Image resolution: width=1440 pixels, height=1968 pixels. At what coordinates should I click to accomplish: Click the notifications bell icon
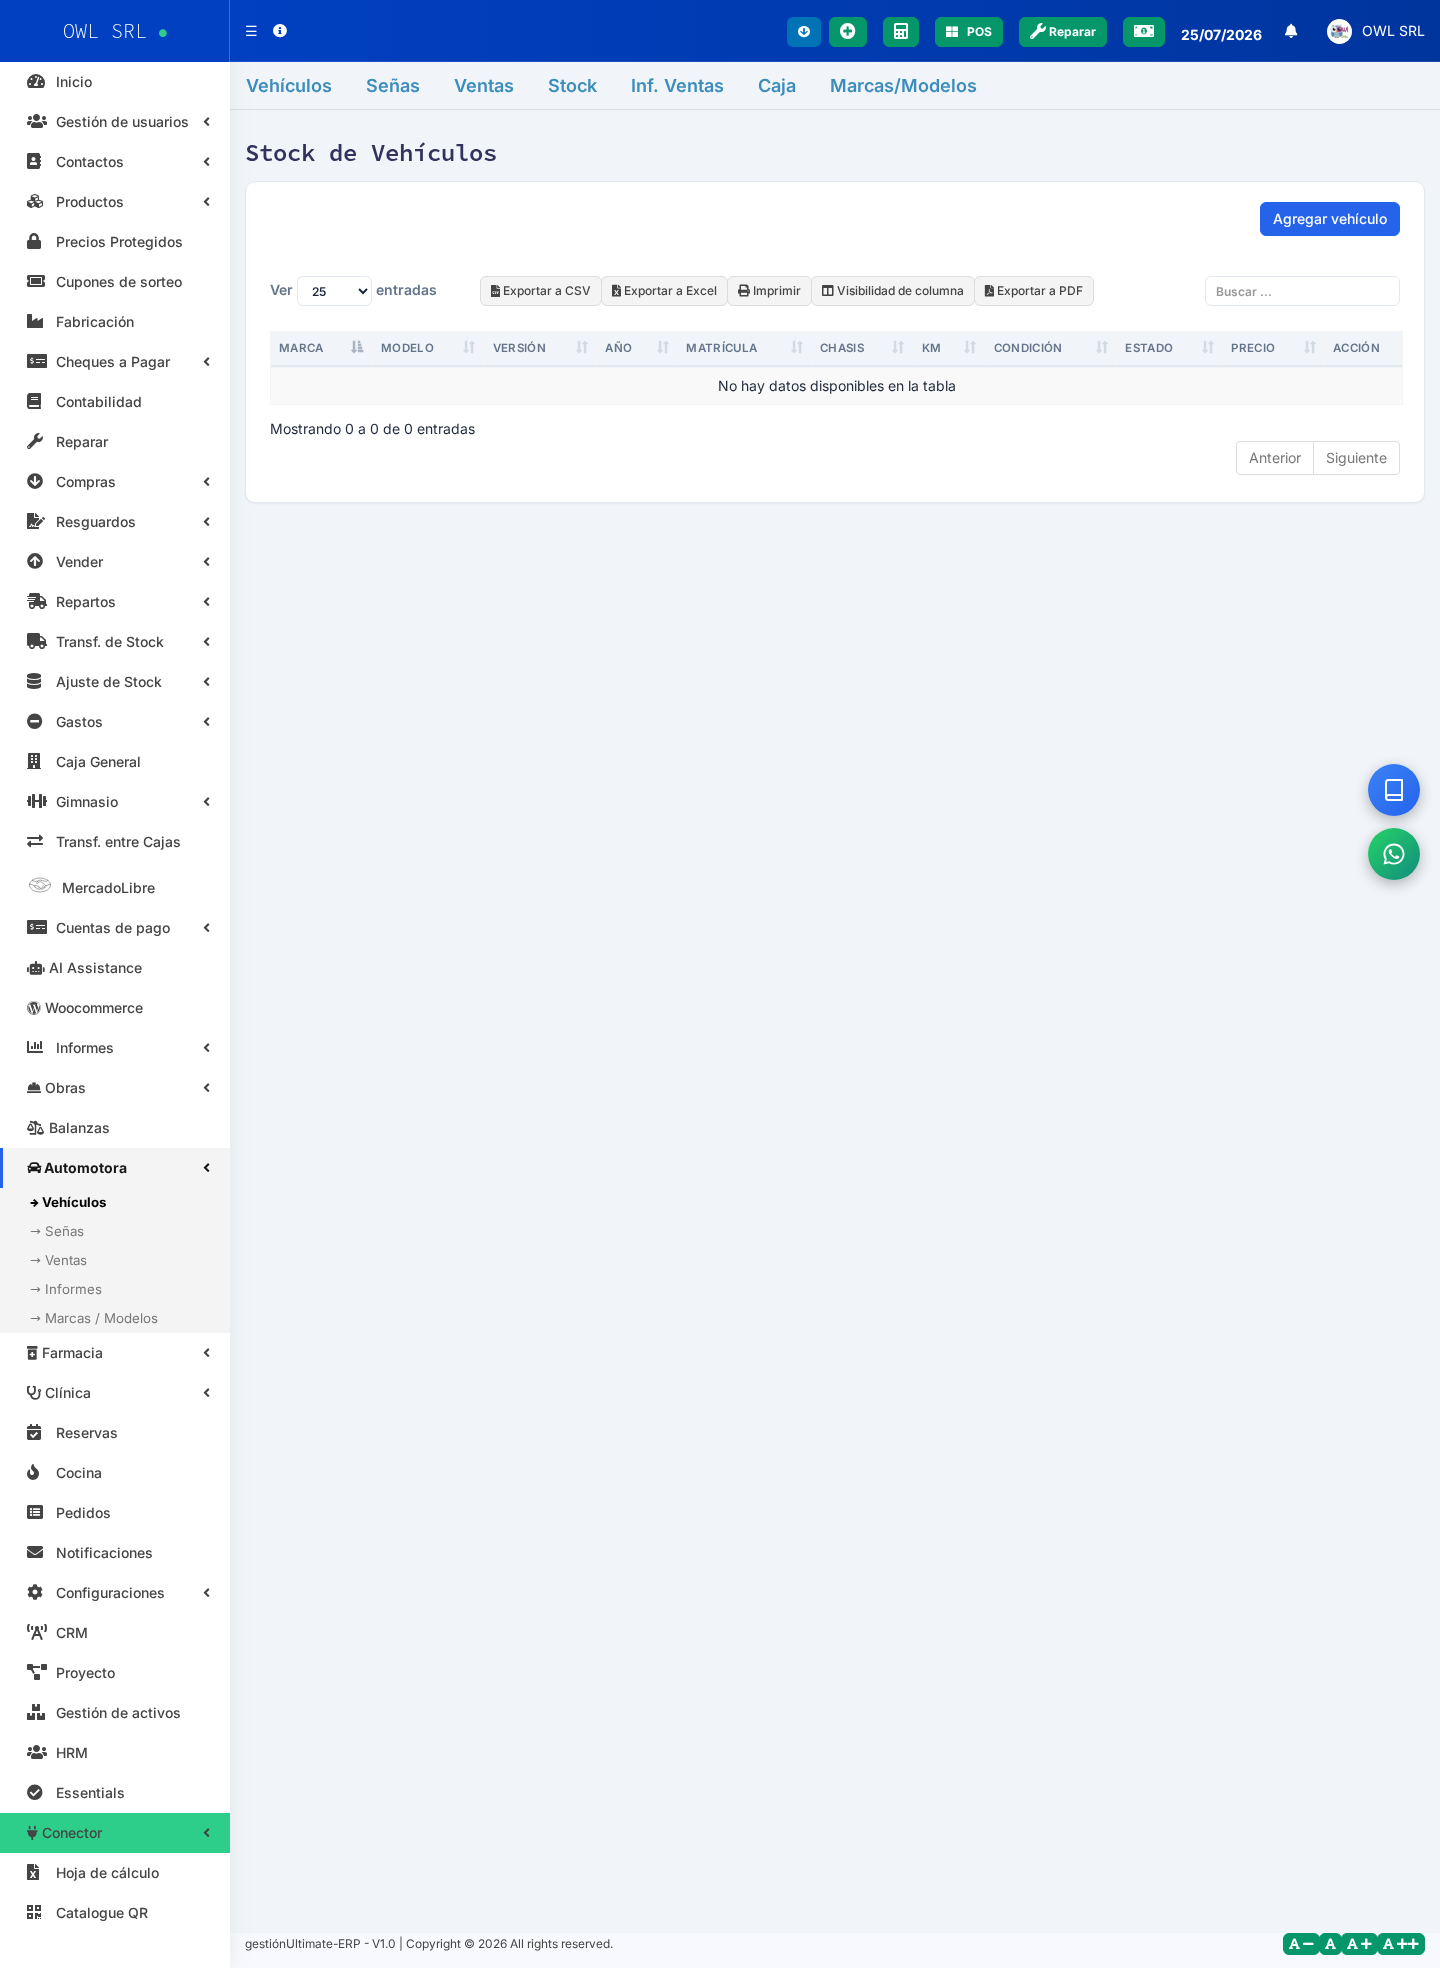click(1291, 31)
